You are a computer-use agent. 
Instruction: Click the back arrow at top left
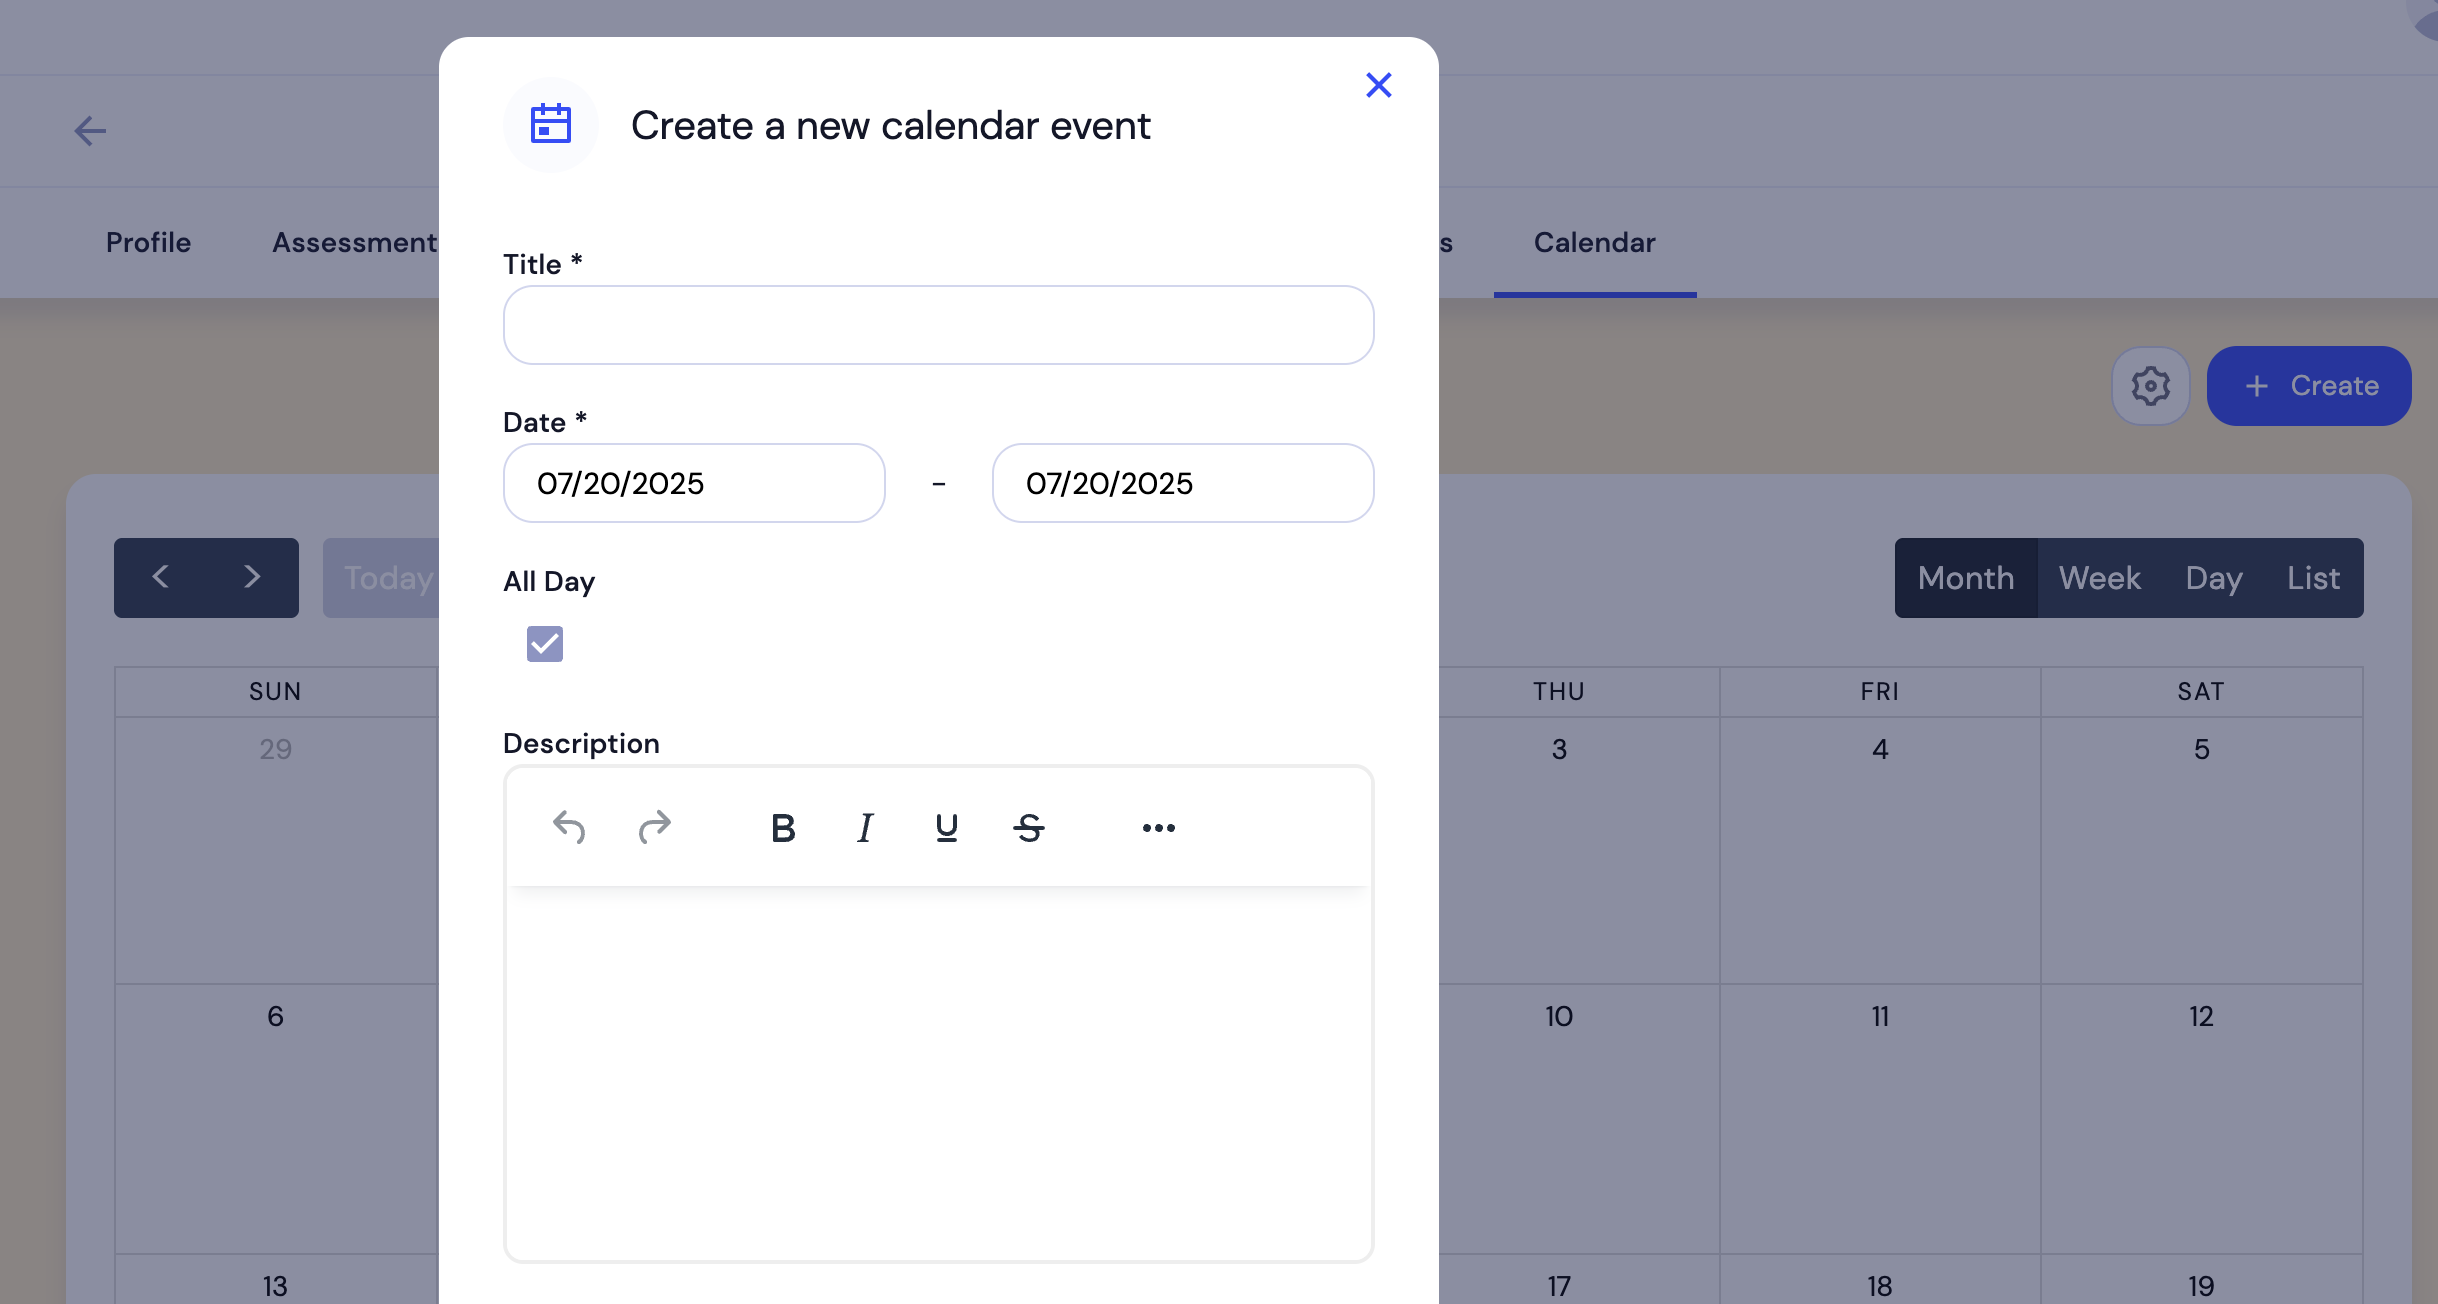(90, 130)
